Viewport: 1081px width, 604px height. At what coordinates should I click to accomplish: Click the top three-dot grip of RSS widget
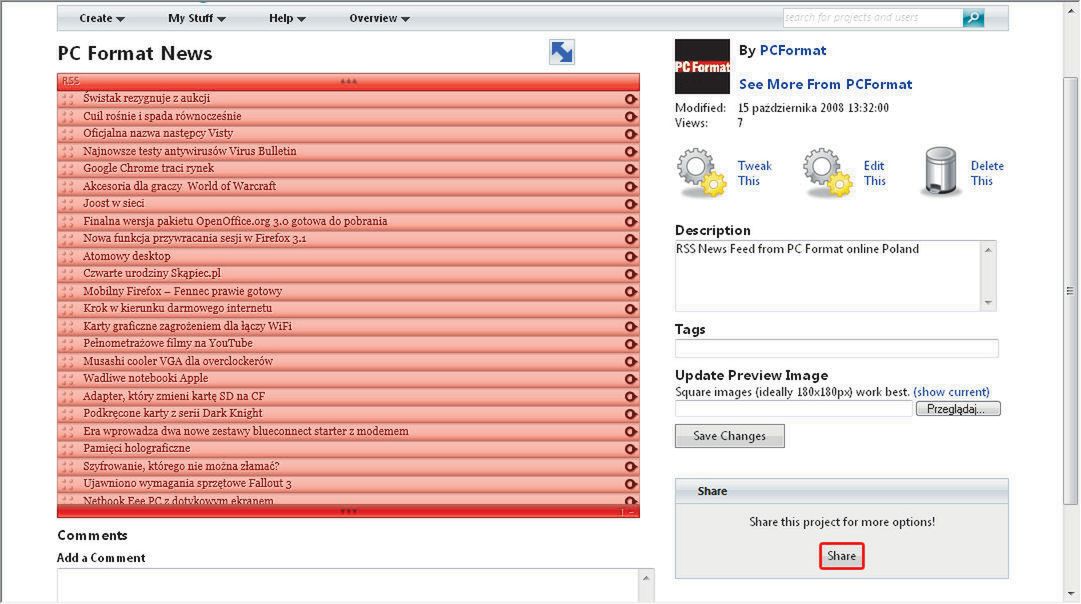pyautogui.click(x=348, y=81)
